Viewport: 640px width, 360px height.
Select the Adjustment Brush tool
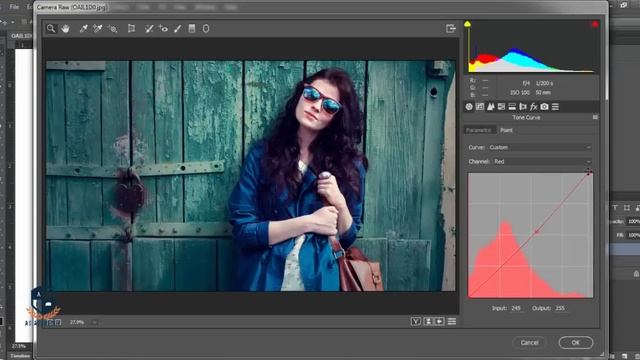pos(178,29)
